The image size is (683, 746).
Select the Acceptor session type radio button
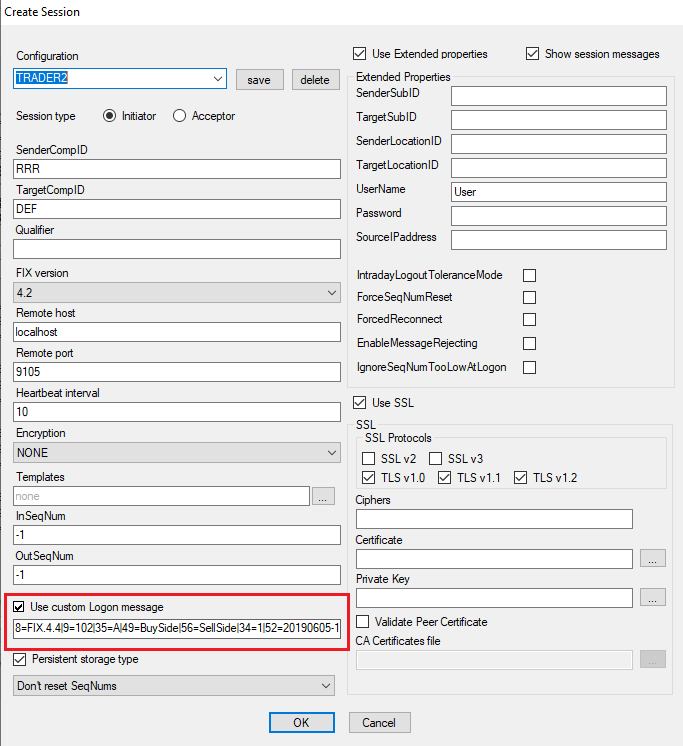coord(179,116)
